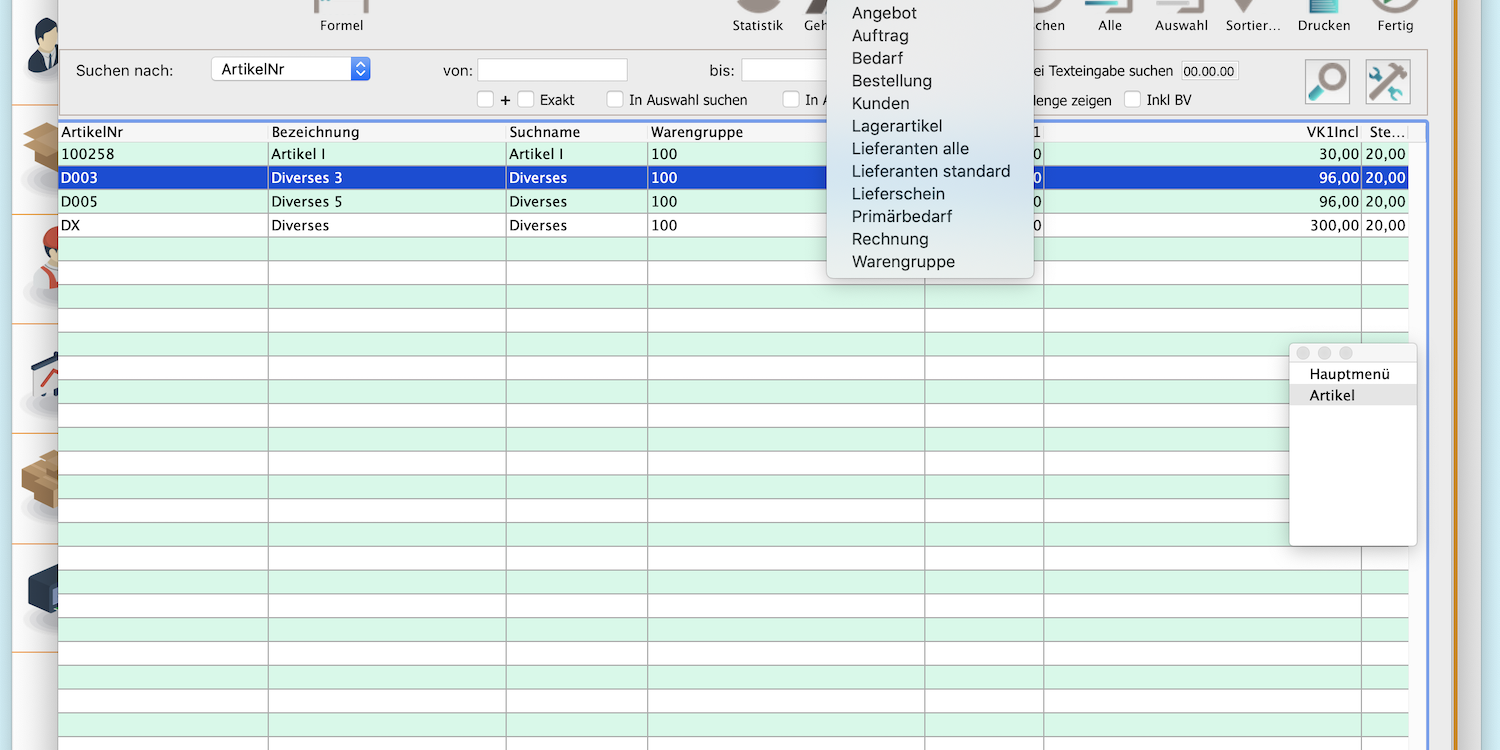
Task: Enable the Exakt checkbox
Action: [x=526, y=99]
